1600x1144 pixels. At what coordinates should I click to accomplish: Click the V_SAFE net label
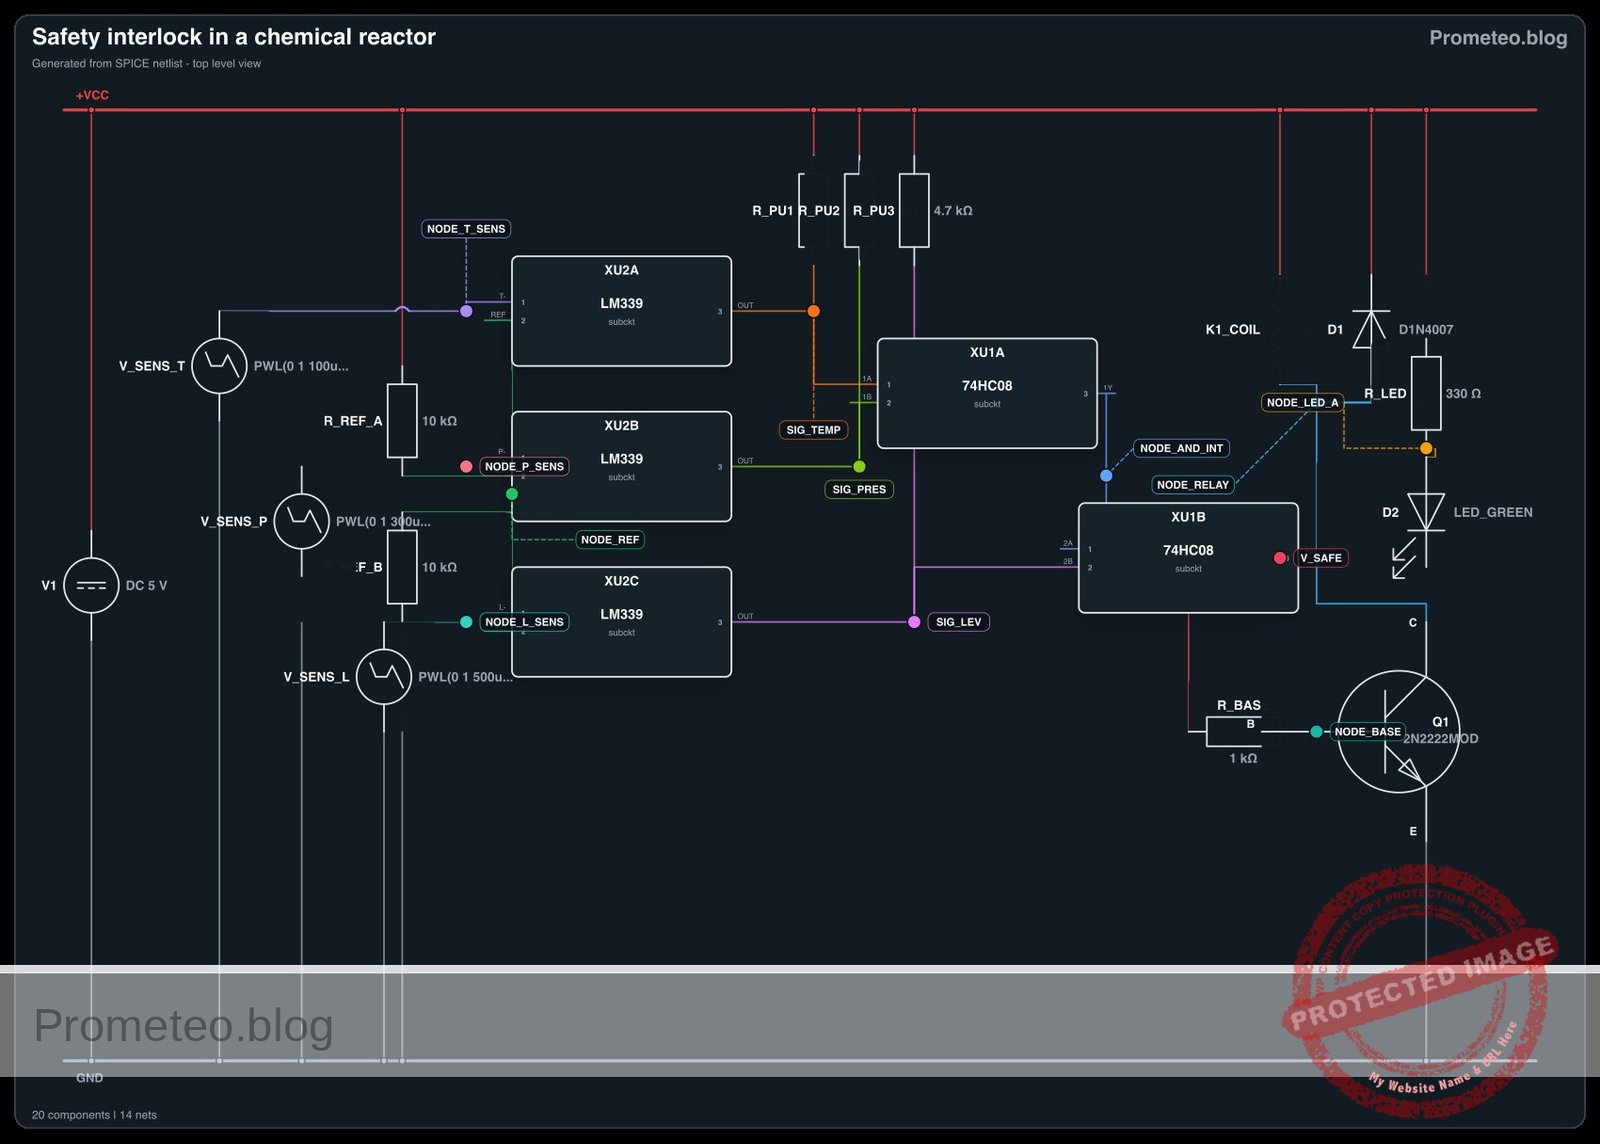(x=1320, y=558)
